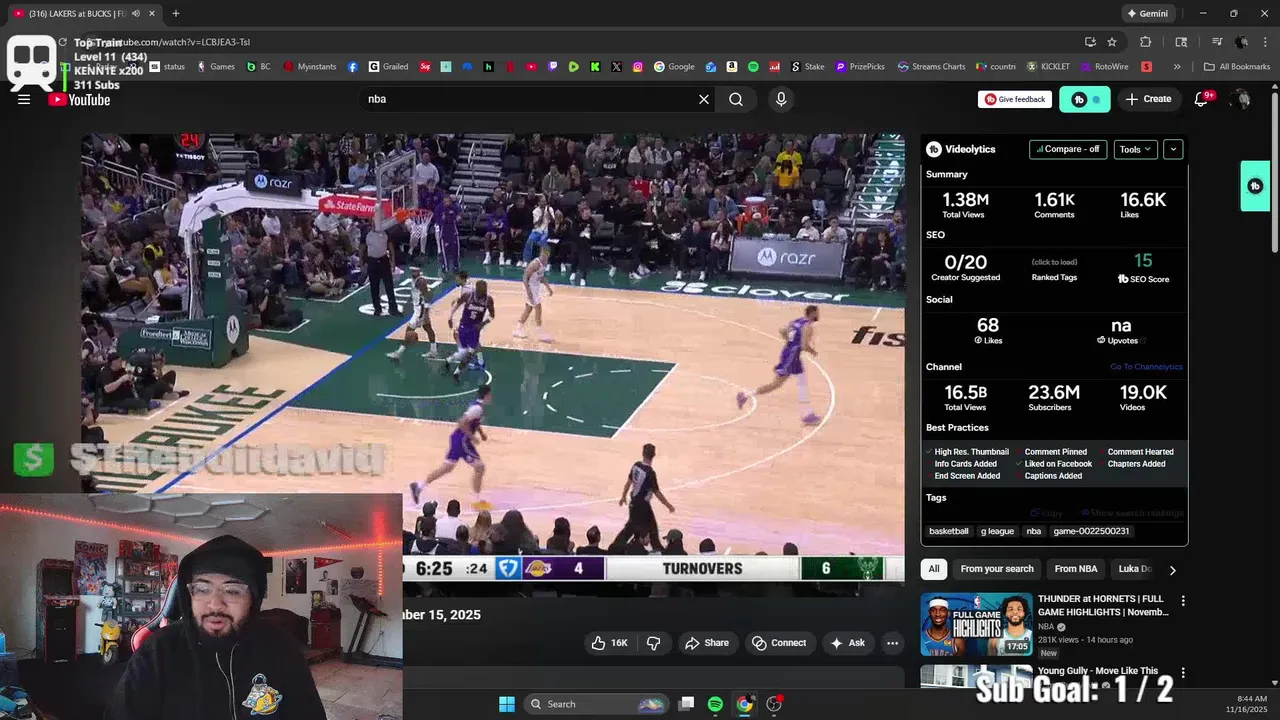Select From NBA chip

[x=1076, y=569]
